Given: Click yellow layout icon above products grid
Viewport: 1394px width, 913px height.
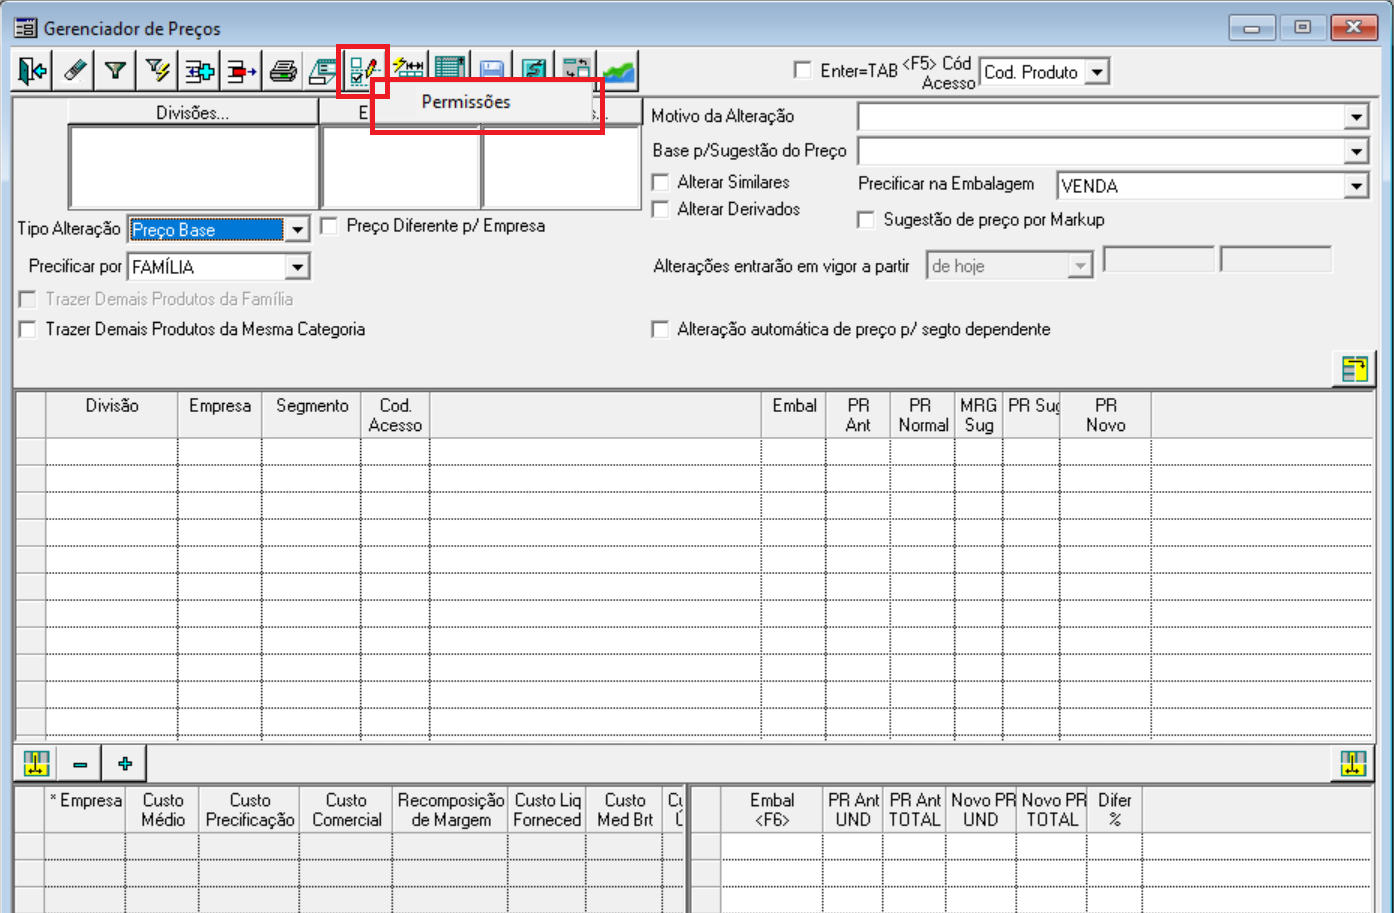Looking at the screenshot, I should tap(1355, 369).
